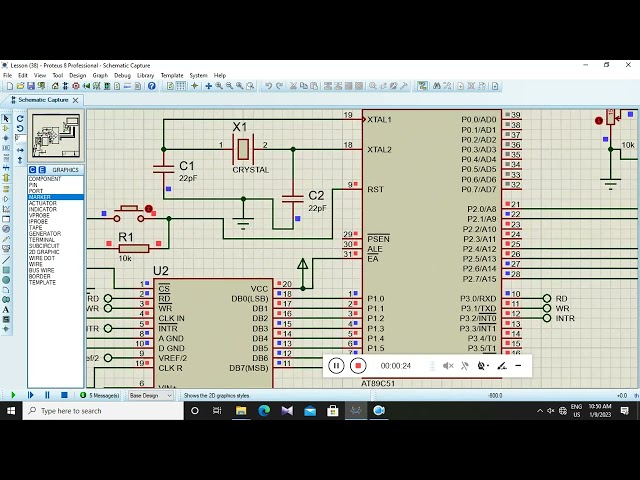Screen dimensions: 640x480
Task: Open the Base Design dropdown
Action: point(150,396)
